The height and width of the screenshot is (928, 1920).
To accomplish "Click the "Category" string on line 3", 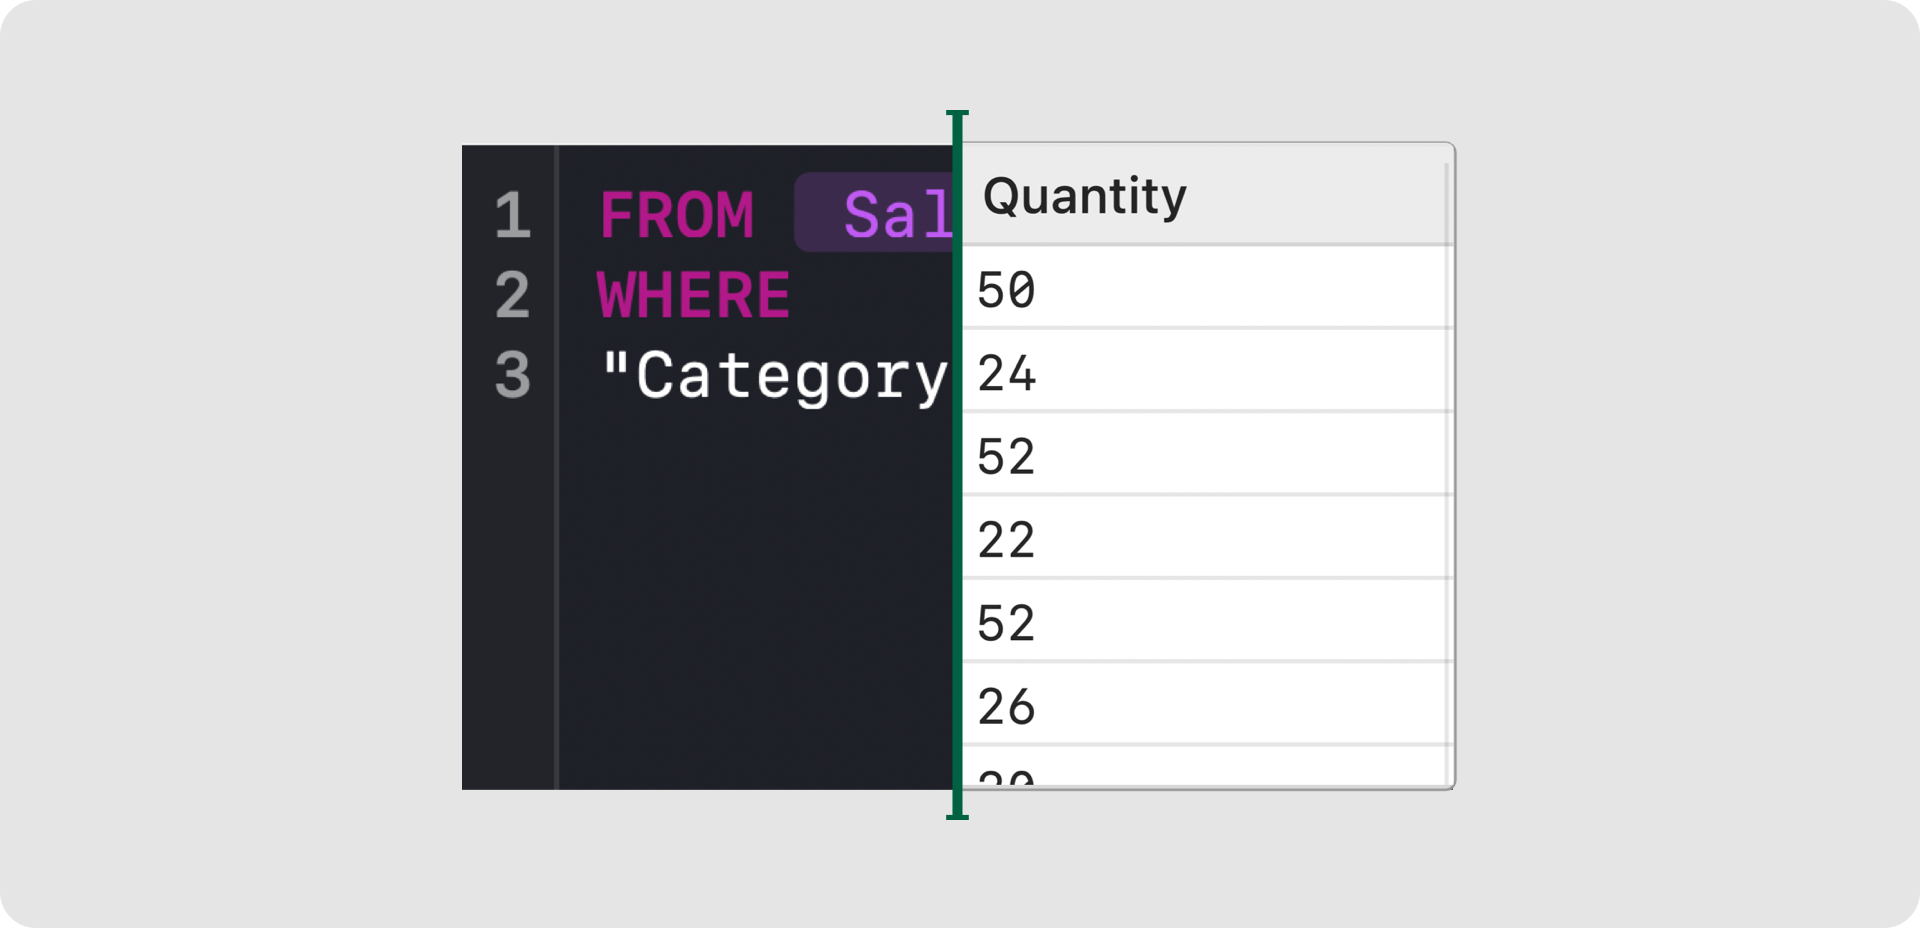I will pos(775,377).
